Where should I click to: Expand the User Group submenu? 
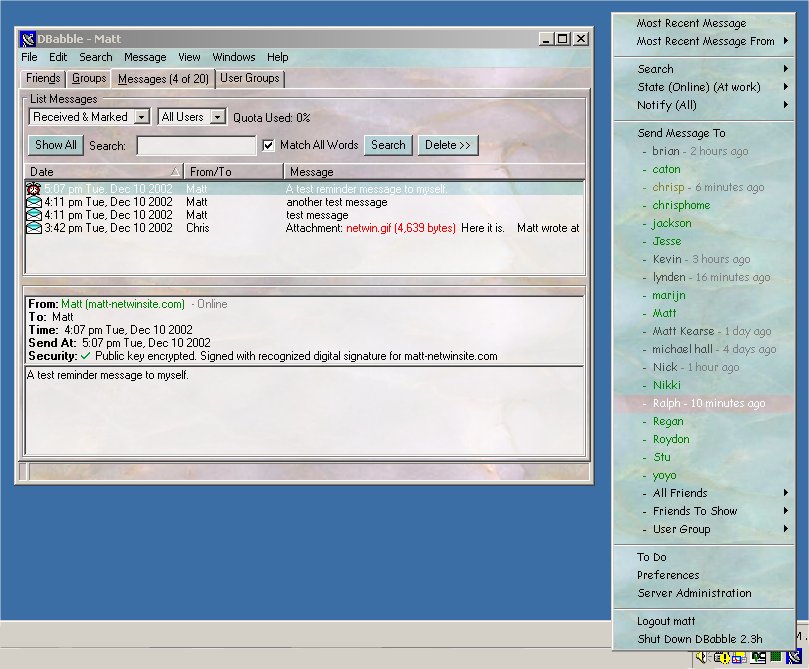pos(705,529)
